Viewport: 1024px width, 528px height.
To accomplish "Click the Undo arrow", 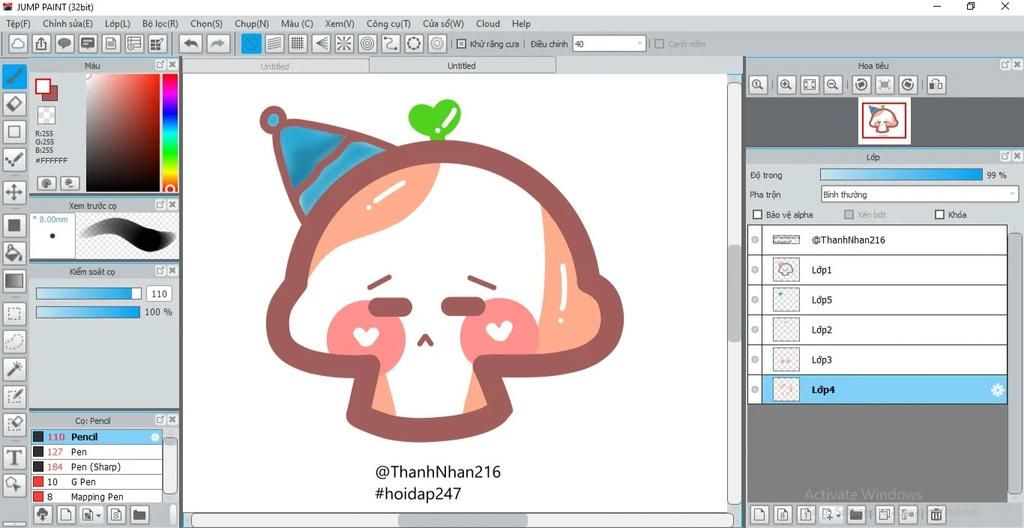I will (191, 44).
